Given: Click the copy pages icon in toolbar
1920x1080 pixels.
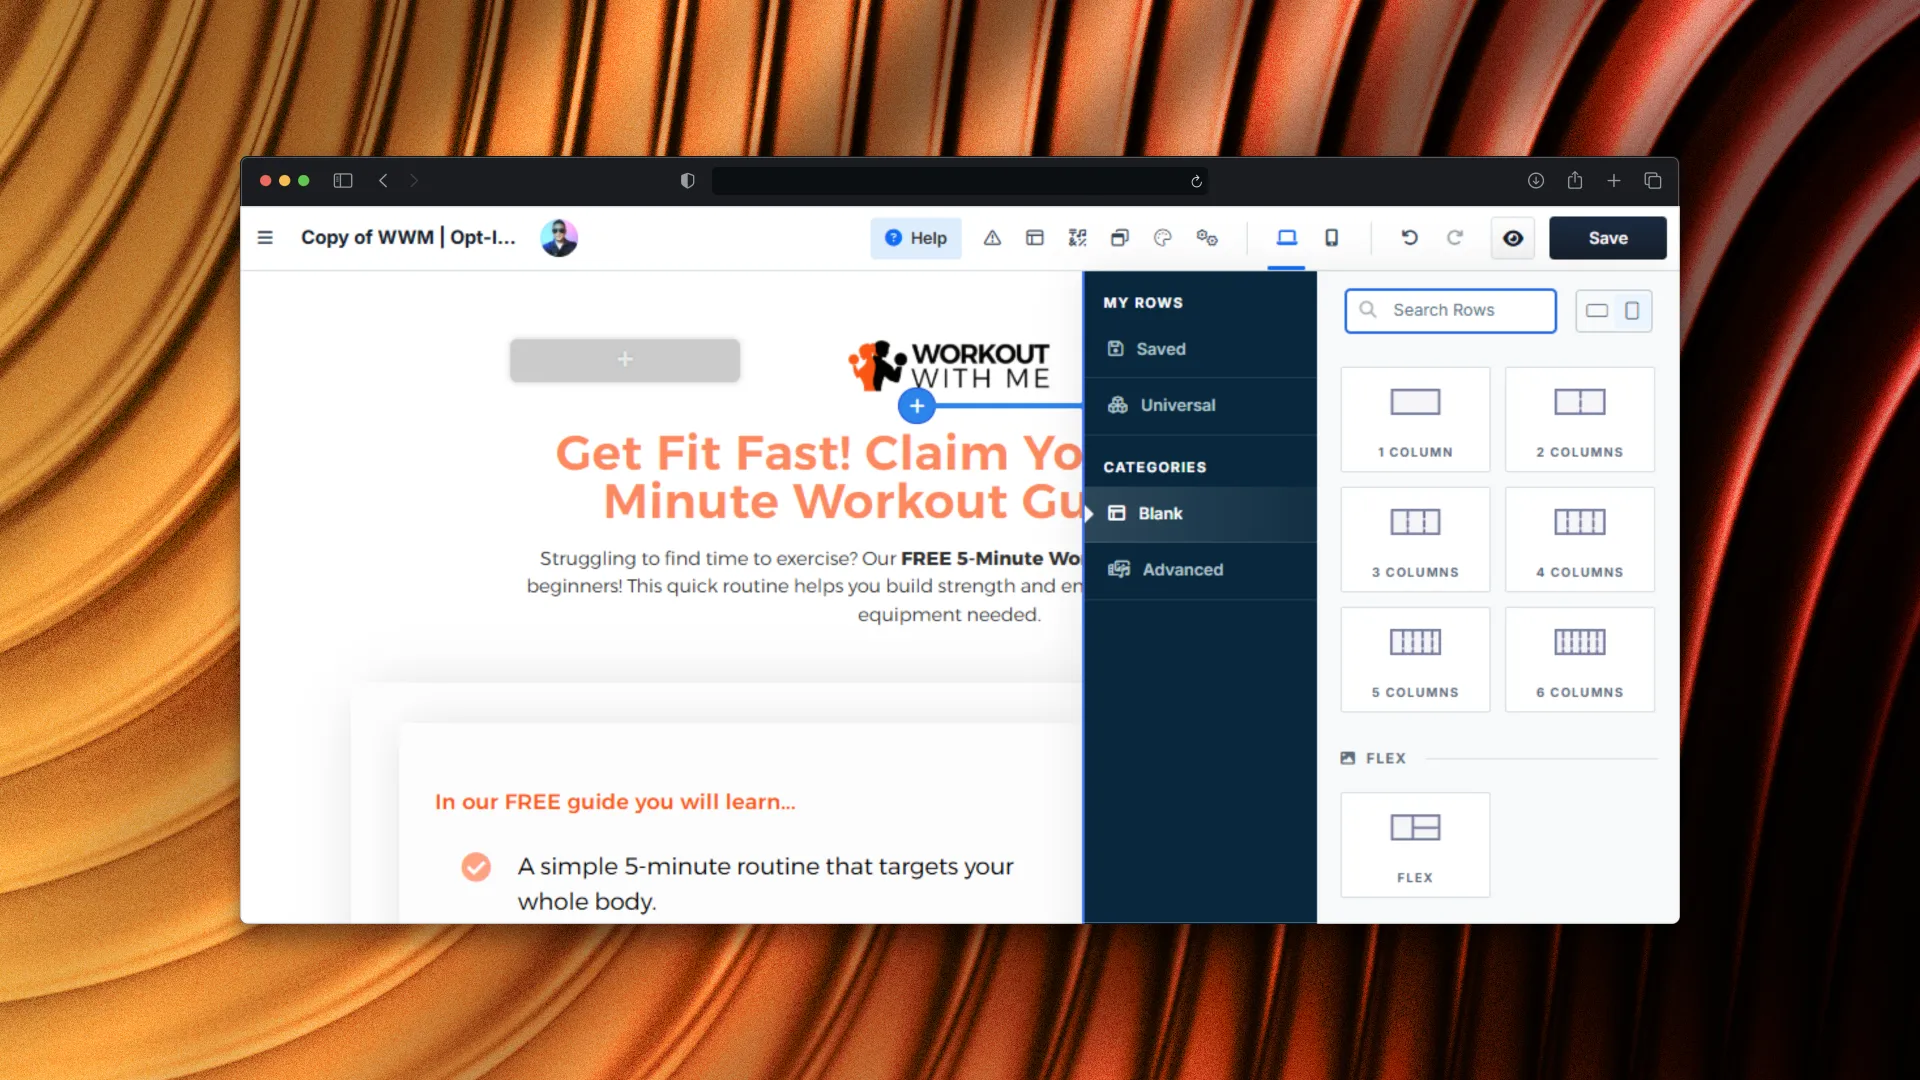Looking at the screenshot, I should click(1119, 238).
